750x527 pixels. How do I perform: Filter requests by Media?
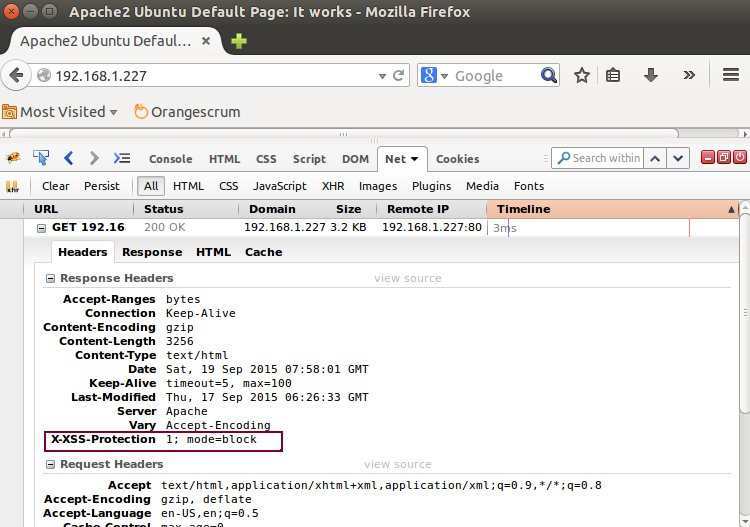coord(482,186)
